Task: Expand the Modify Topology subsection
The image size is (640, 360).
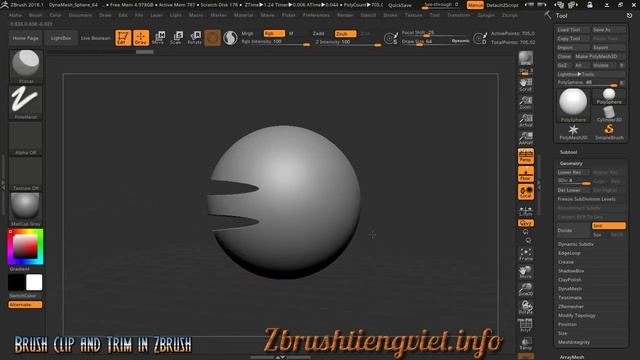Action: 577,316
